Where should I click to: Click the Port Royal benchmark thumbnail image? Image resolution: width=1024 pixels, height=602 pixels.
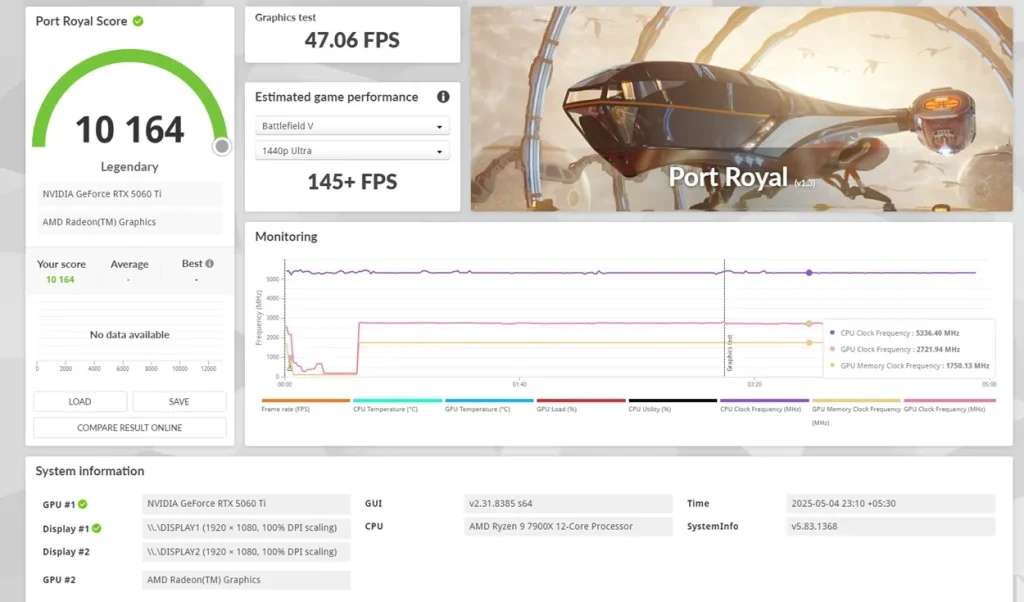pyautogui.click(x=741, y=109)
